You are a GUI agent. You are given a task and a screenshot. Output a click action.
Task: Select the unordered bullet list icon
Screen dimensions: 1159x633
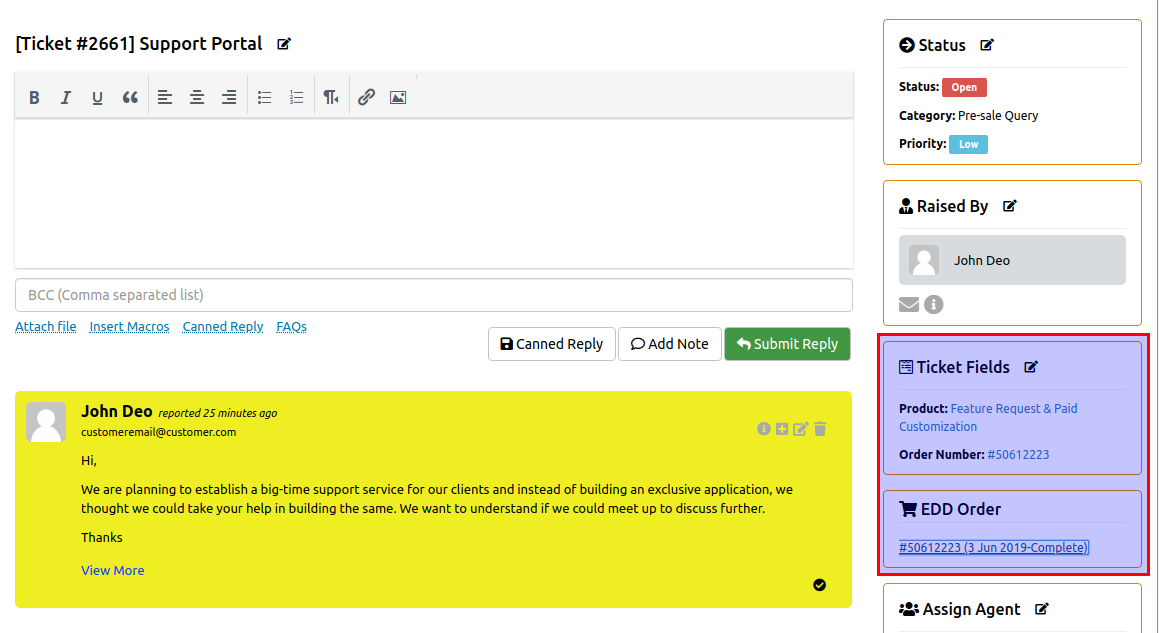click(x=264, y=97)
